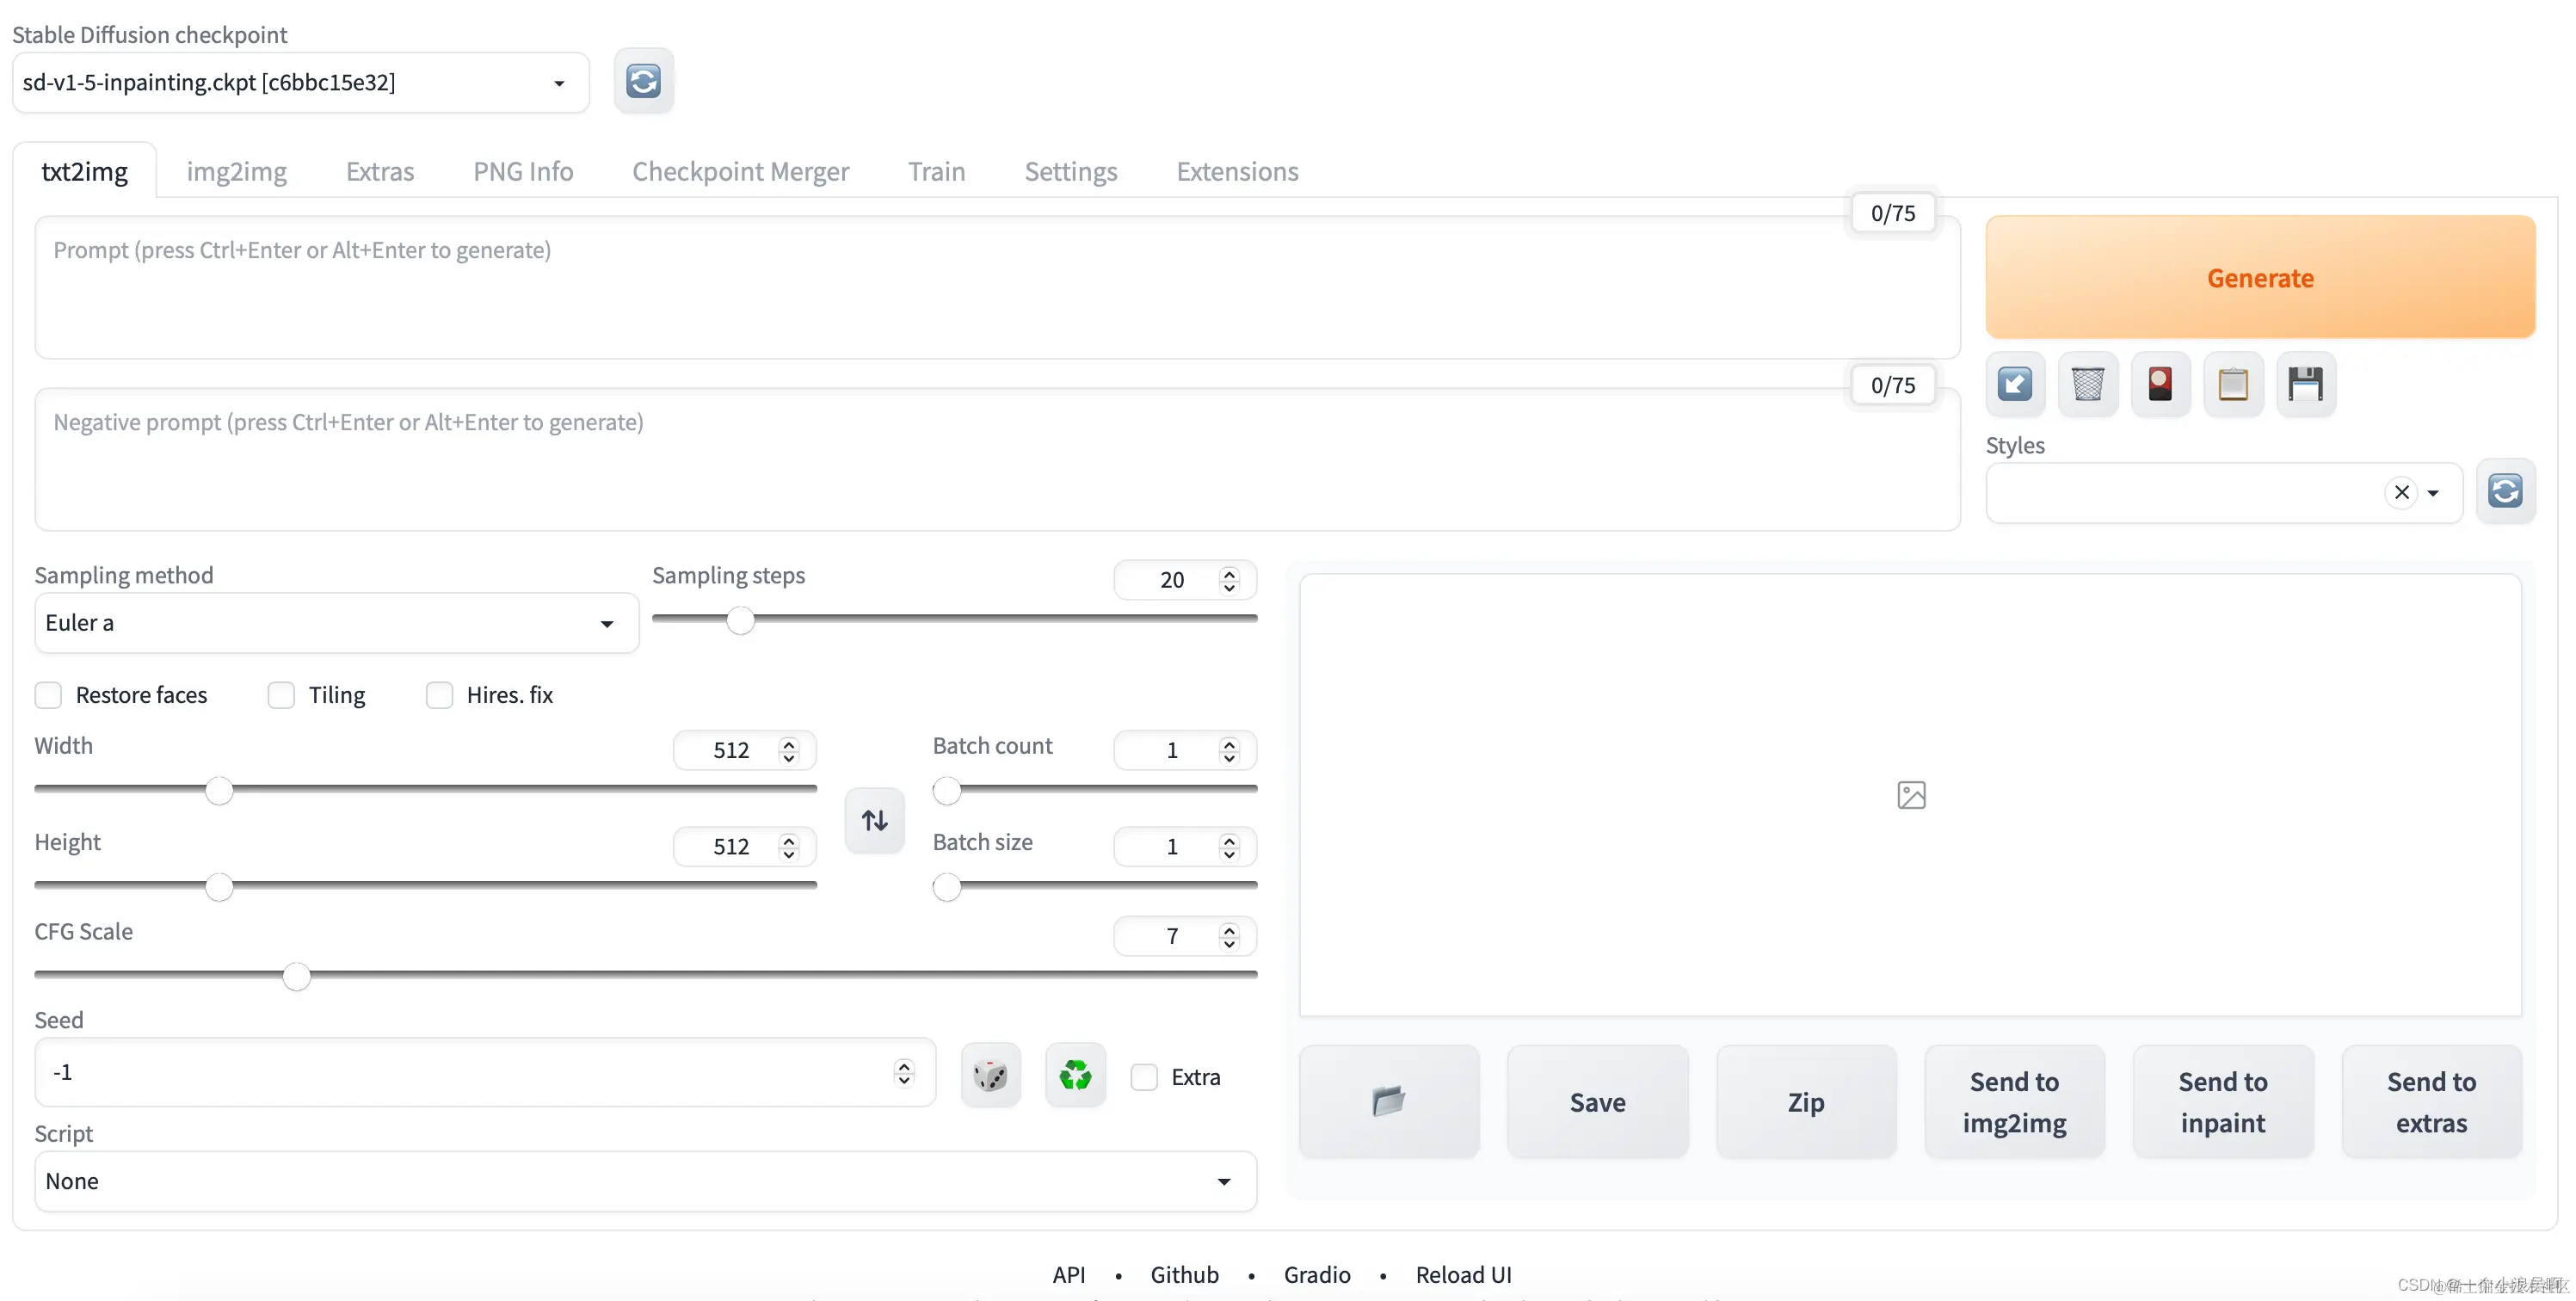This screenshot has width=2576, height=1301.
Task: Toggle the Tiling checkbox
Action: 281,695
